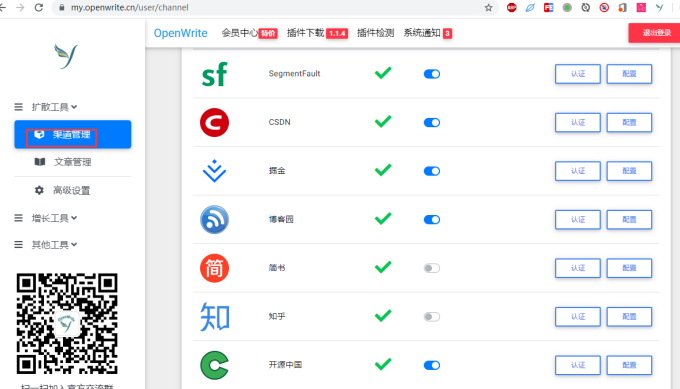
Task: Click the blue feather extension icon
Action: coord(530,7)
